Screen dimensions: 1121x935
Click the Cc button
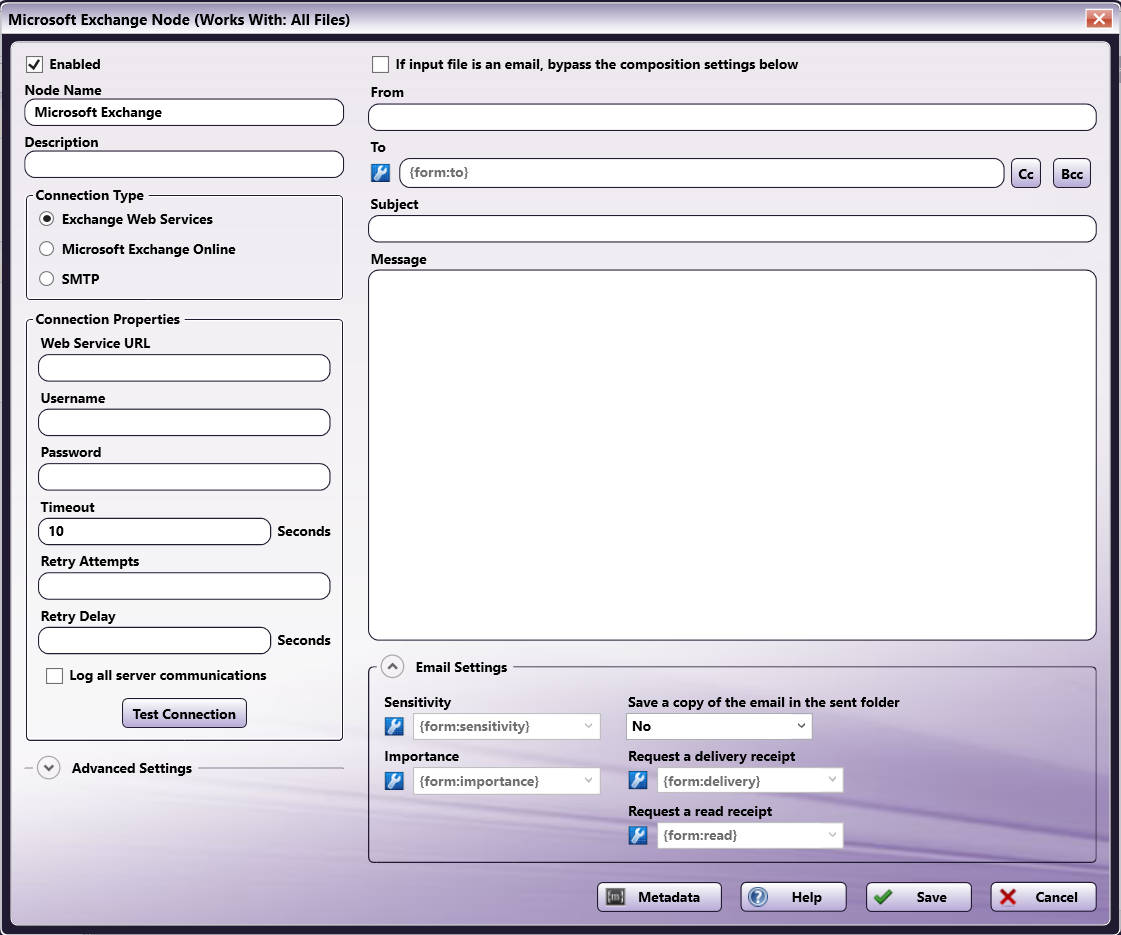pos(1026,174)
